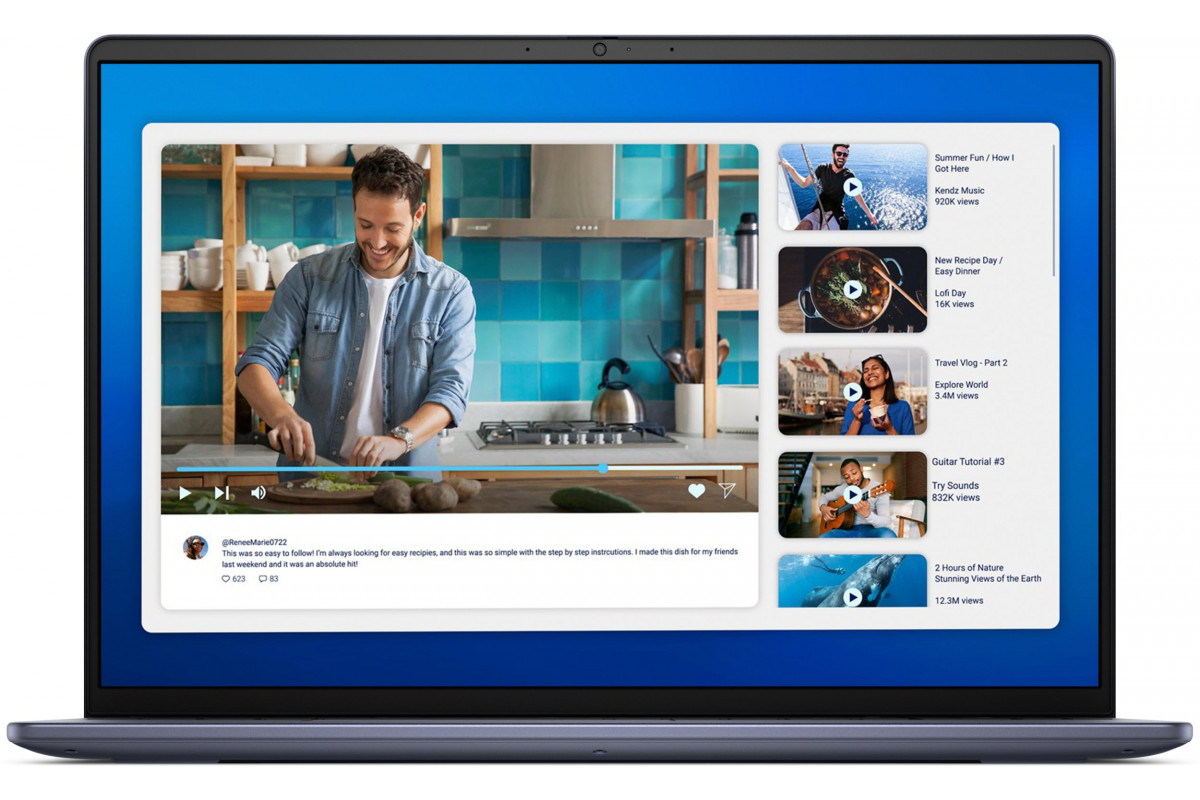
Task: Open the @ReneeMarie0722 username link
Action: [254, 542]
